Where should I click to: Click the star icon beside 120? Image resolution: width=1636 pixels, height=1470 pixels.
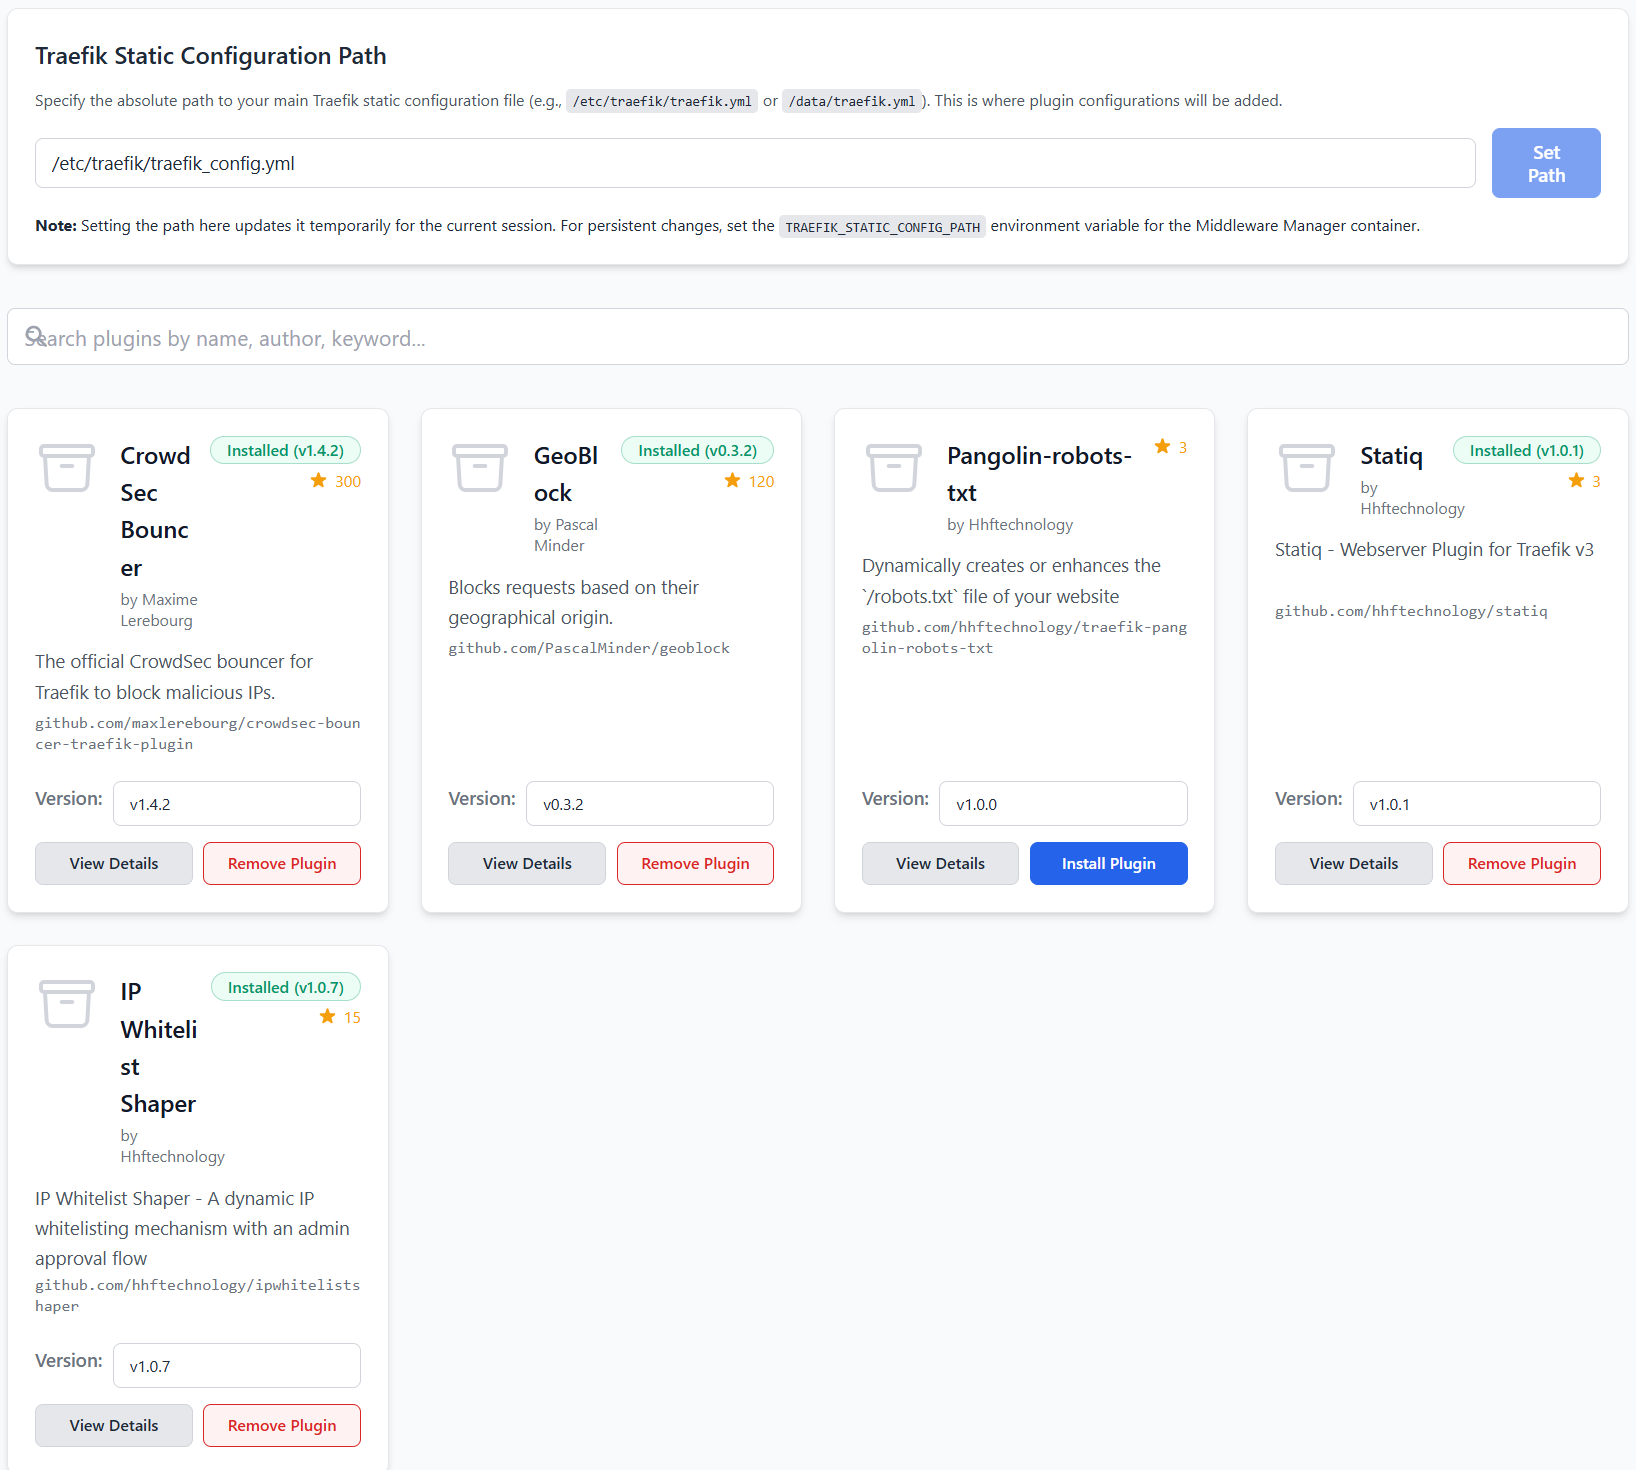pos(732,481)
